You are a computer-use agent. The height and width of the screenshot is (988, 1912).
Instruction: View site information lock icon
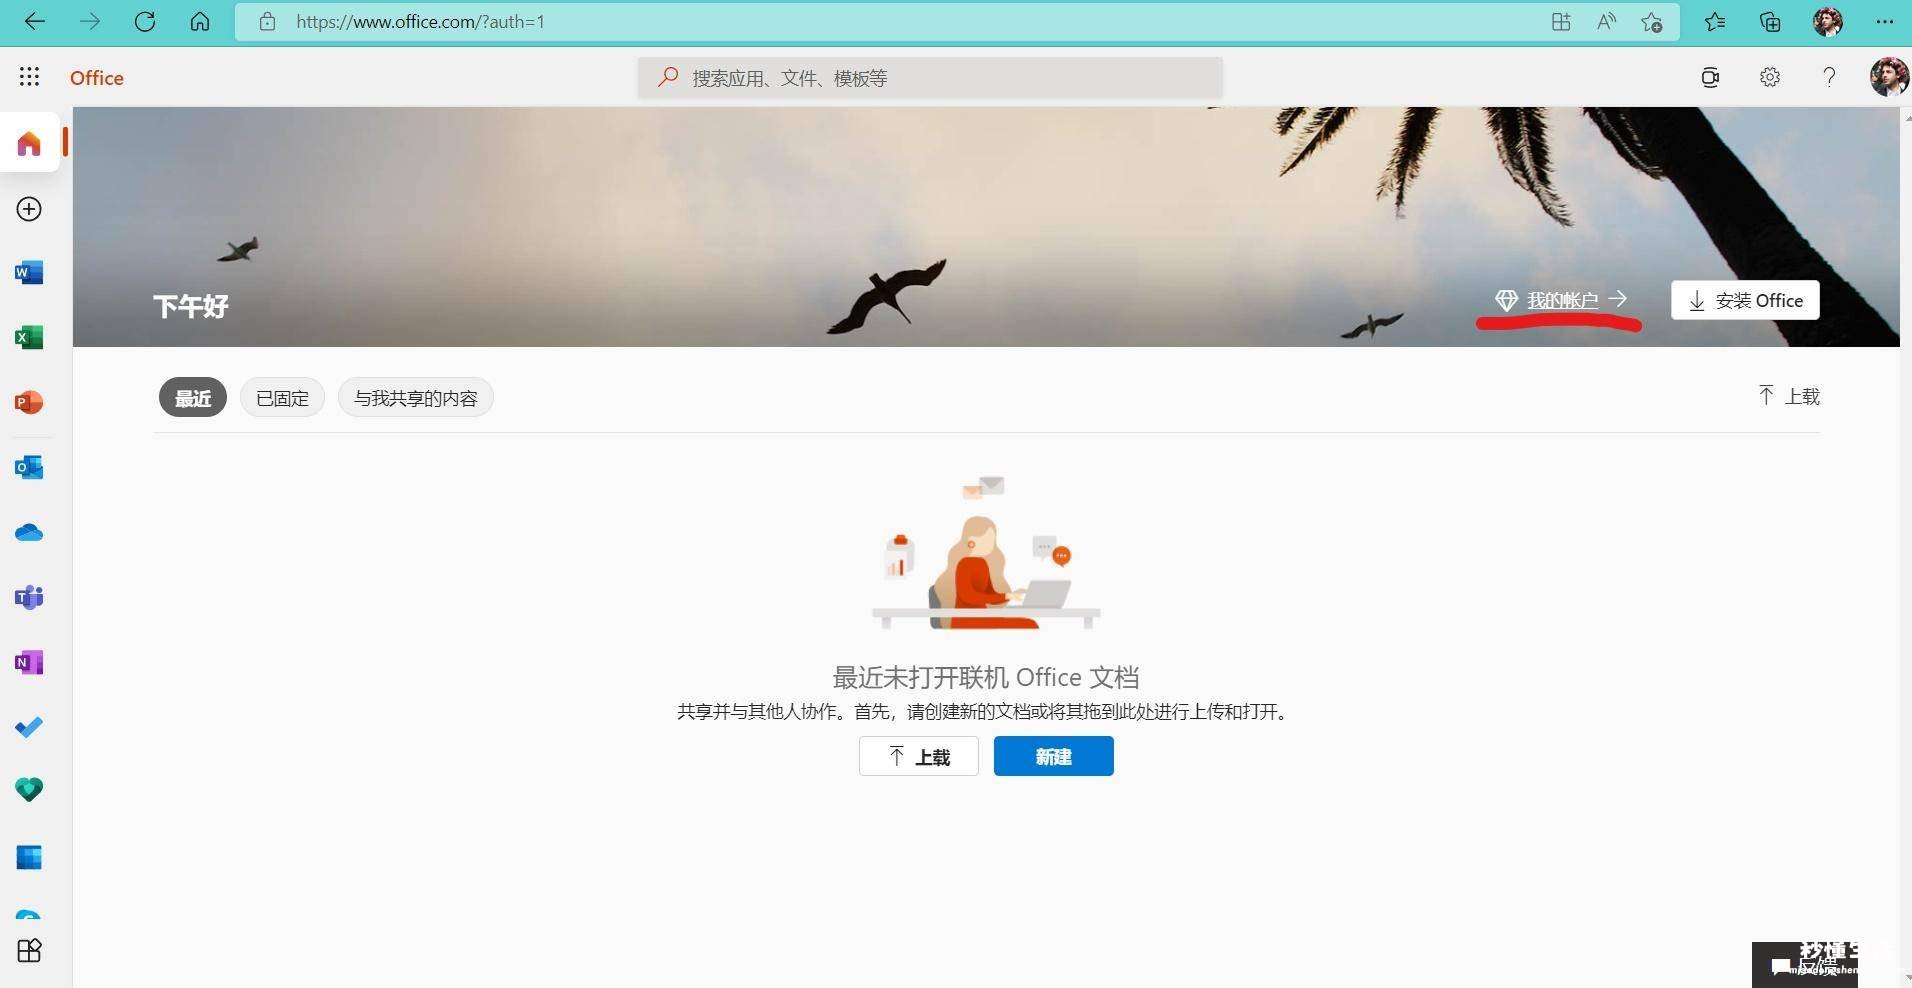click(x=267, y=21)
